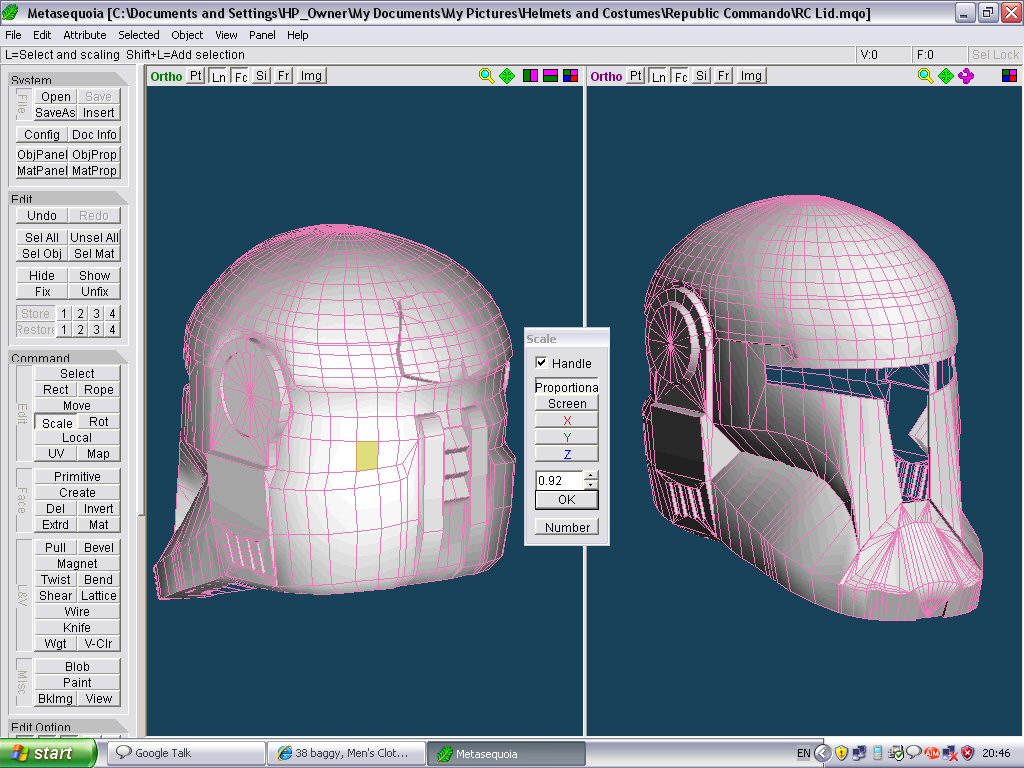
Task: Open the Ortho view dropdown in the left viewport
Action: [x=166, y=76]
